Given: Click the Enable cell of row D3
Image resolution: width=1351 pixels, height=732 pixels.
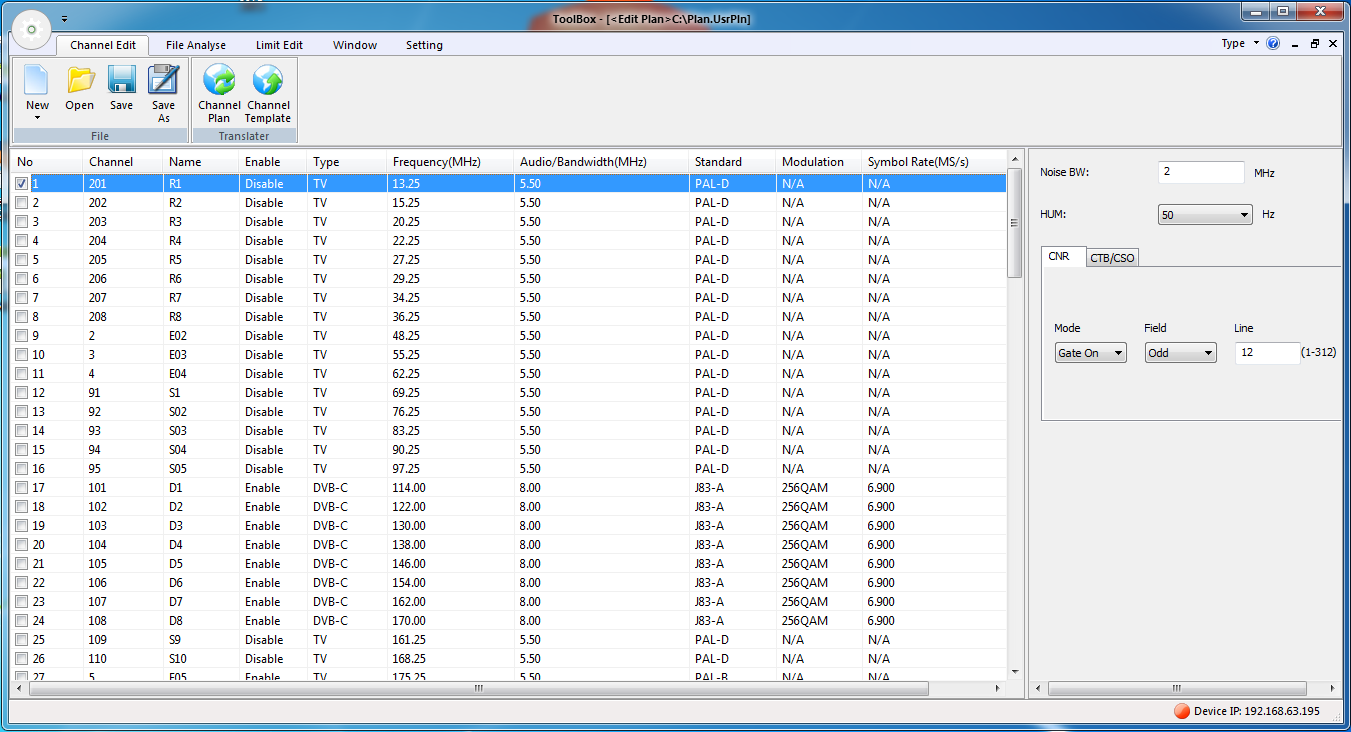Looking at the screenshot, I should click(x=273, y=526).
